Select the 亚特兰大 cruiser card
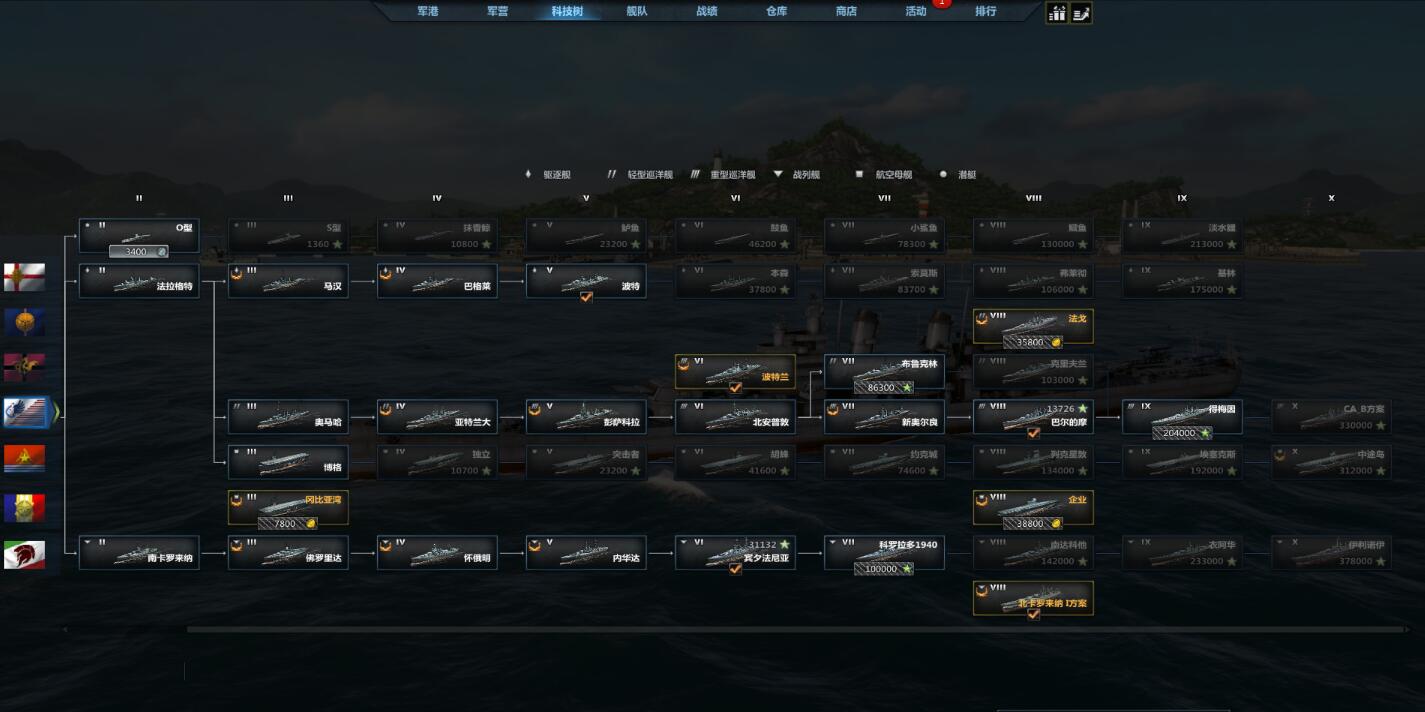This screenshot has width=1425, height=712. [437, 417]
